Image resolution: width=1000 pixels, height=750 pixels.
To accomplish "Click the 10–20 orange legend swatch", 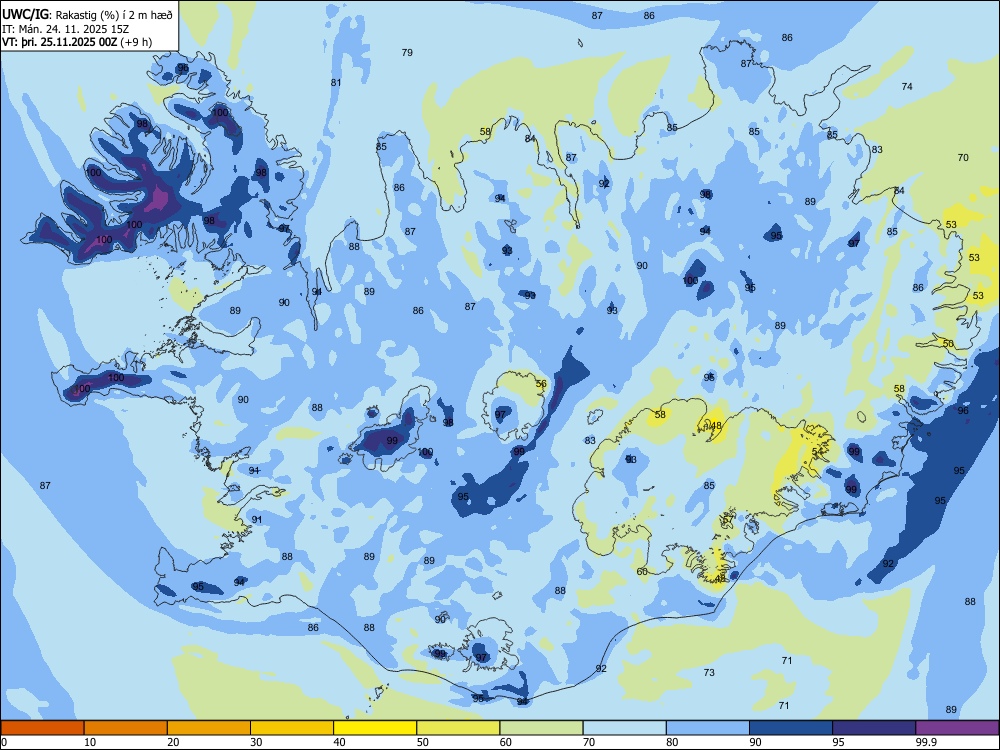I will point(126,728).
